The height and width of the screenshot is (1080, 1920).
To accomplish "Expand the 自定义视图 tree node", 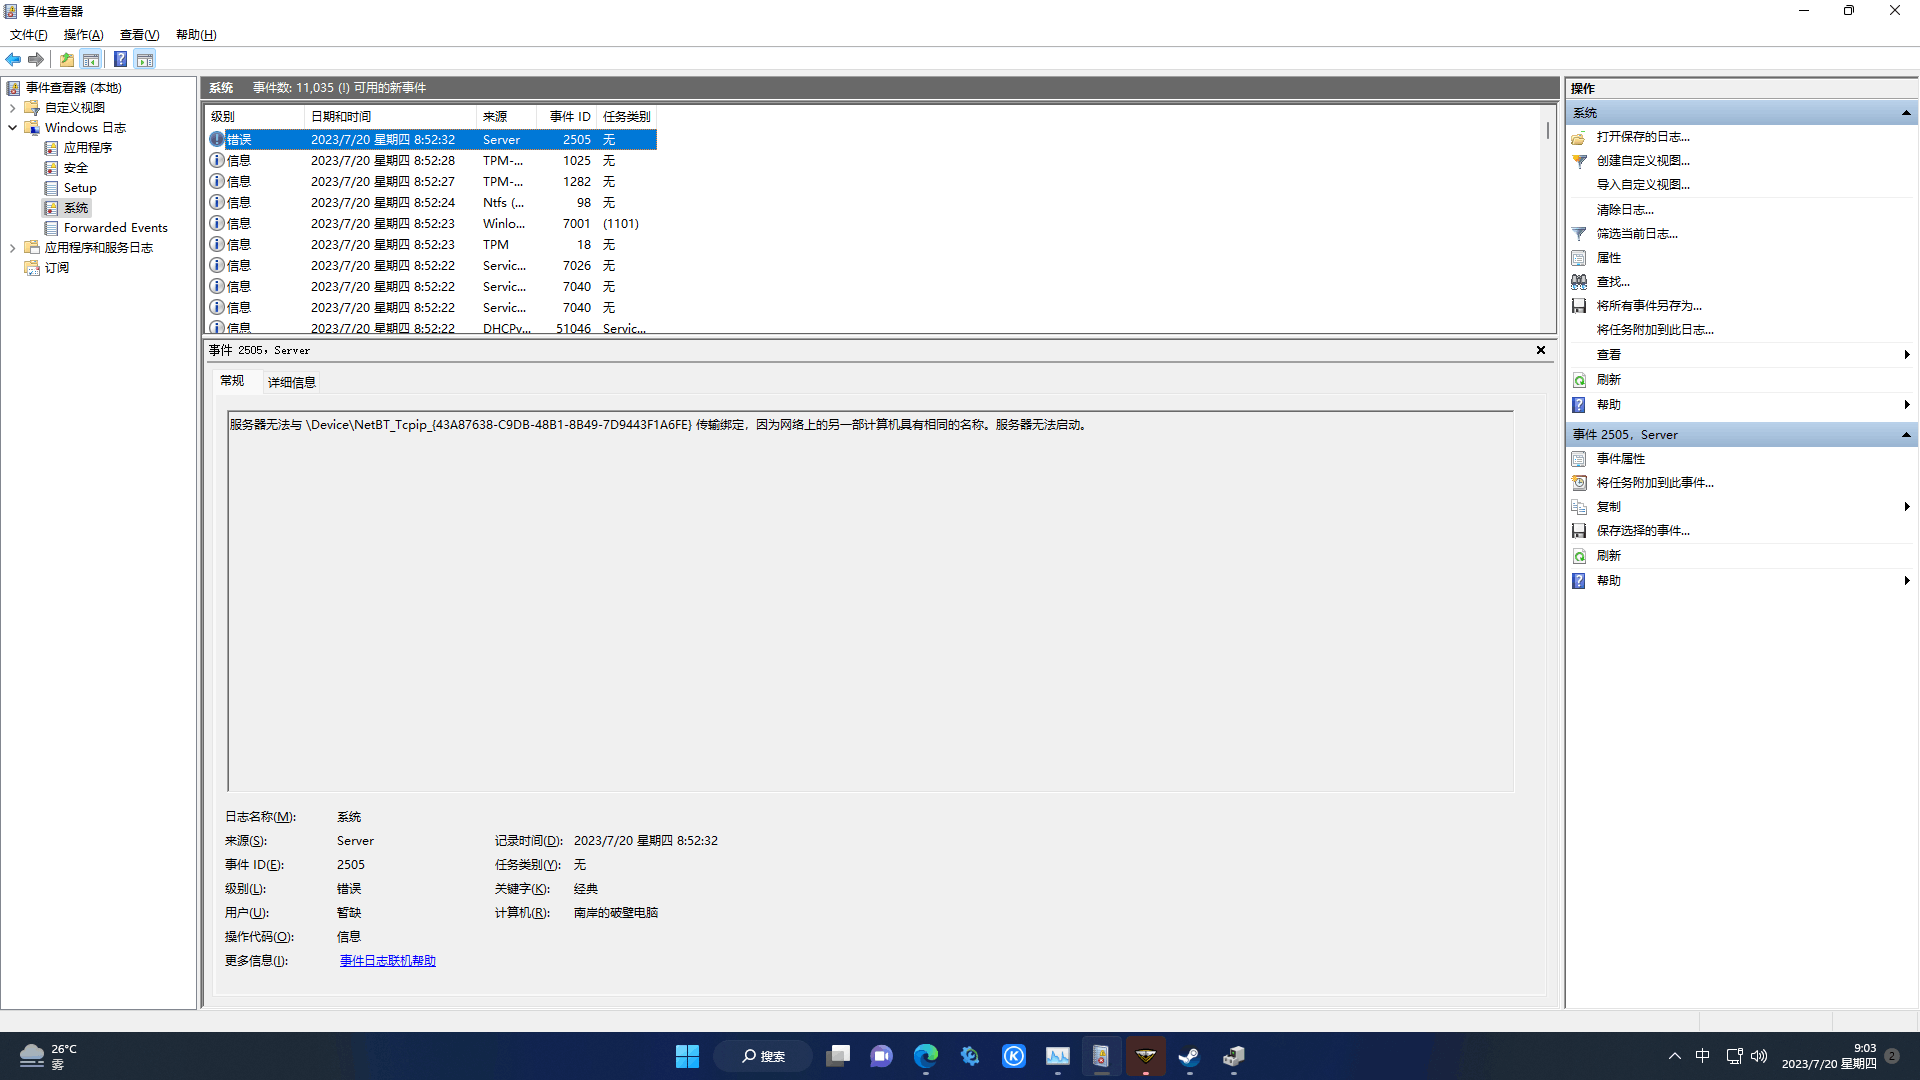I will pyautogui.click(x=12, y=108).
